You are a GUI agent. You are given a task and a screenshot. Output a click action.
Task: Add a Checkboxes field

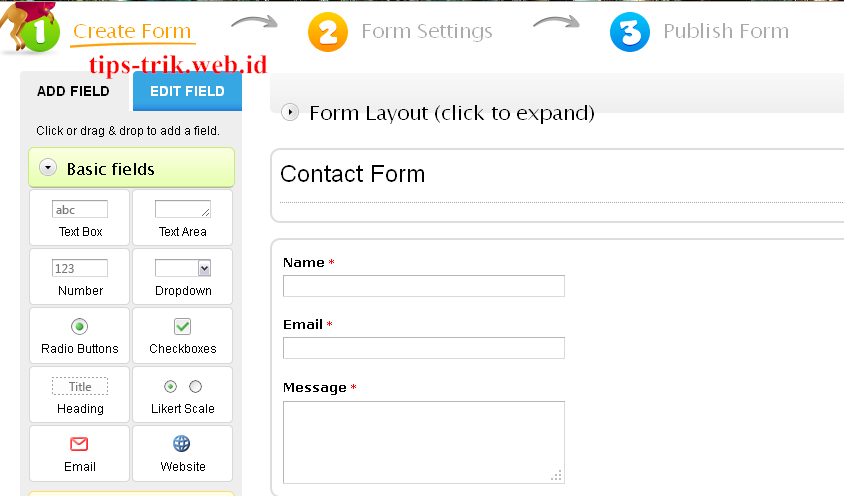(x=182, y=336)
